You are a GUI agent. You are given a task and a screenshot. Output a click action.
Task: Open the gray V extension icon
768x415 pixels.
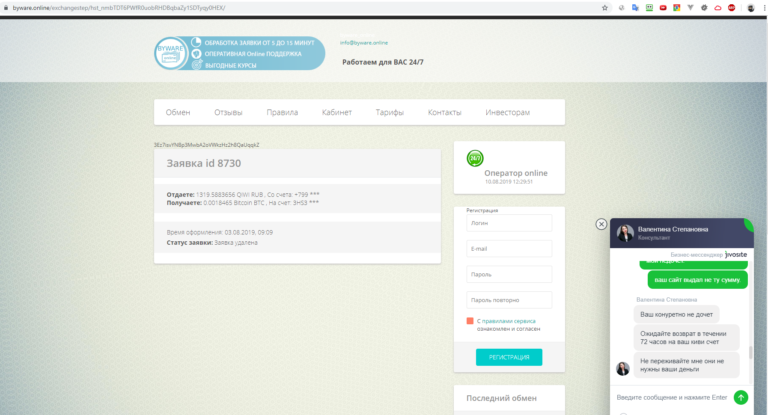coord(690,8)
